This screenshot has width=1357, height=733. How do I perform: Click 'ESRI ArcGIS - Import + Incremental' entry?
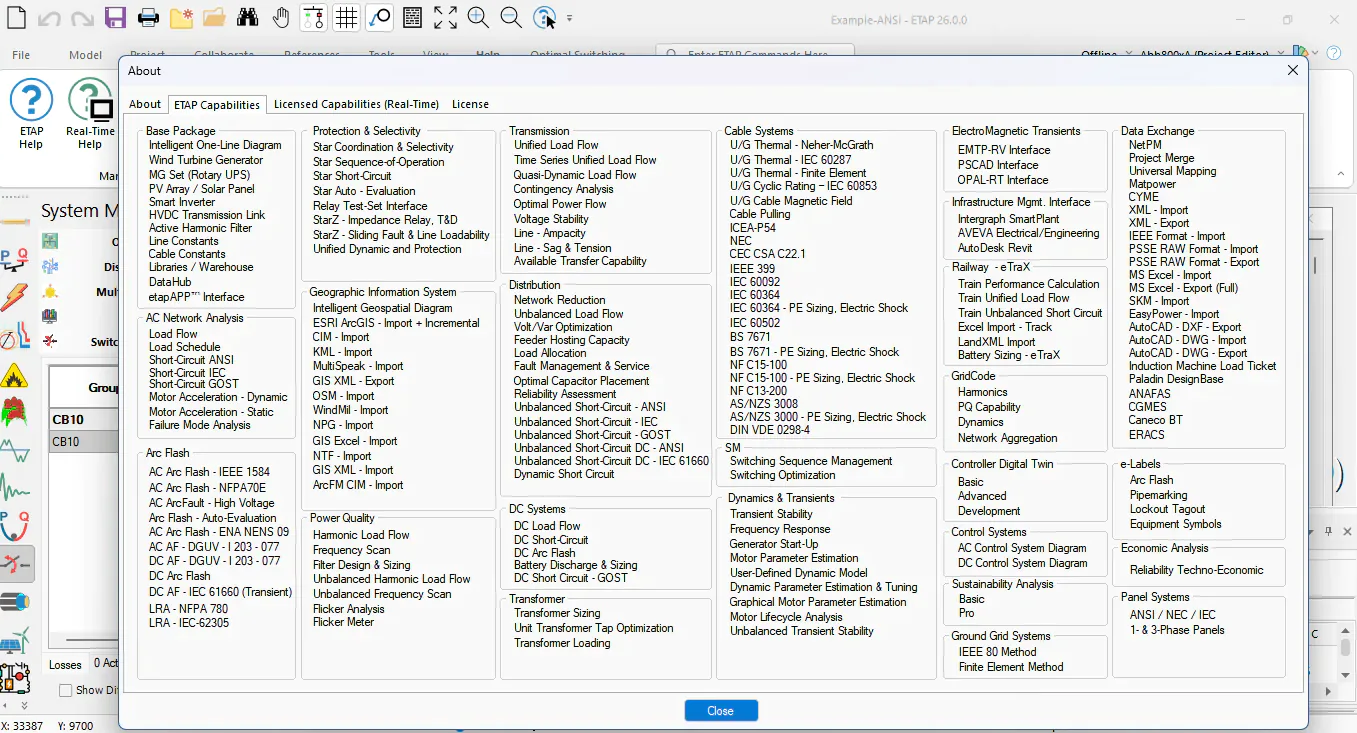(396, 323)
